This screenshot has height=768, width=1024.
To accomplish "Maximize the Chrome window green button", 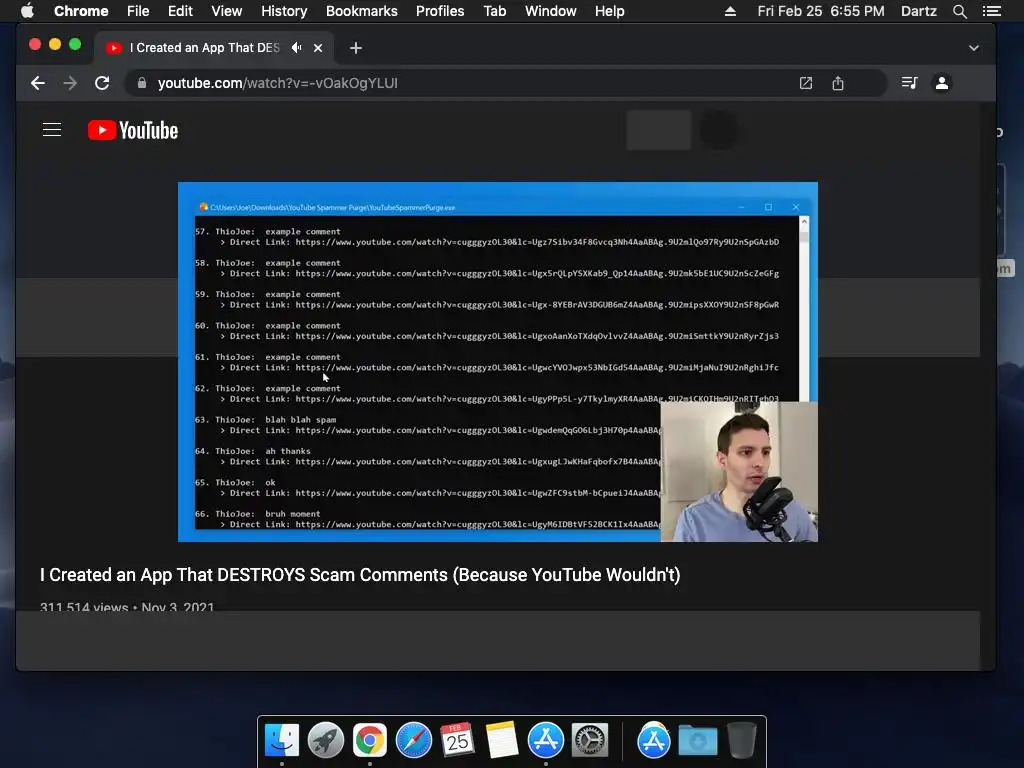I will (x=75, y=44).
